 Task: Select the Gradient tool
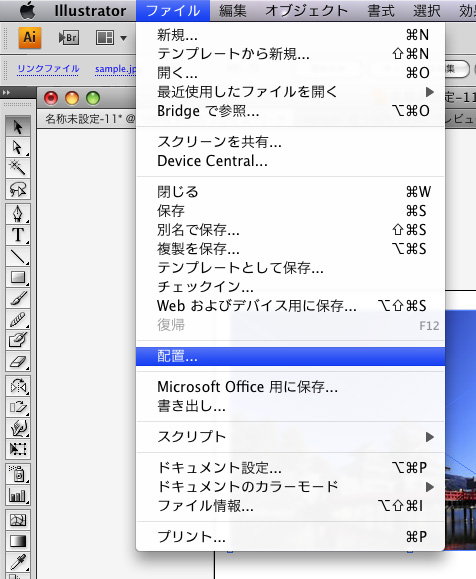click(18, 541)
